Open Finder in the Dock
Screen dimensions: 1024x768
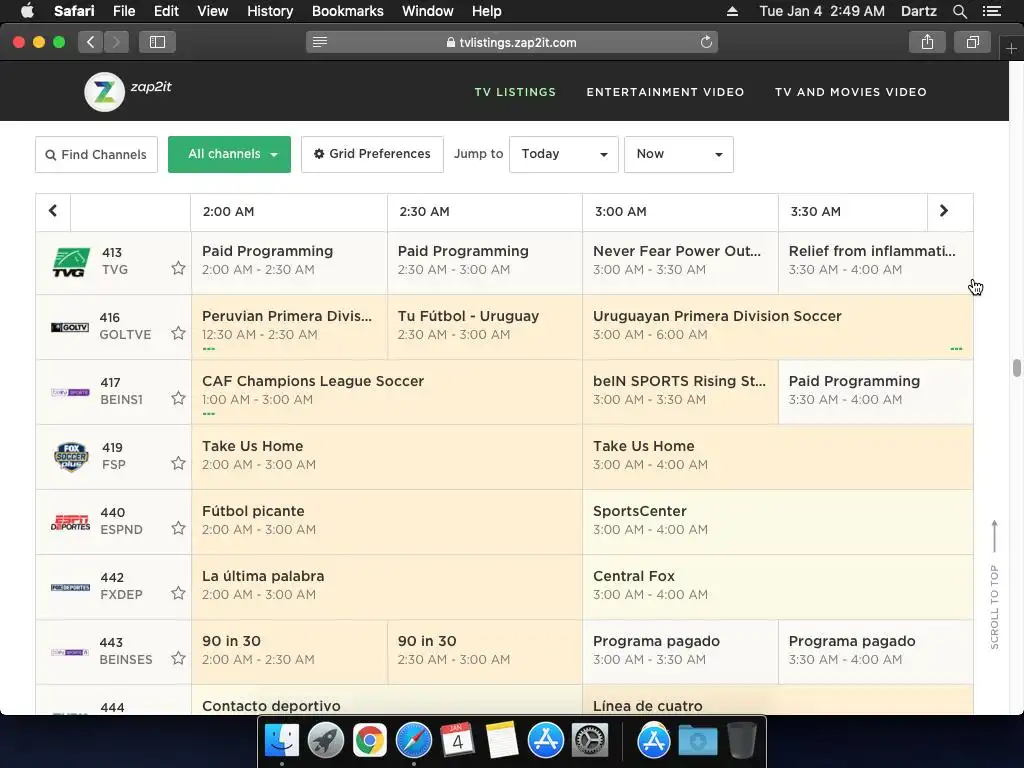281,741
